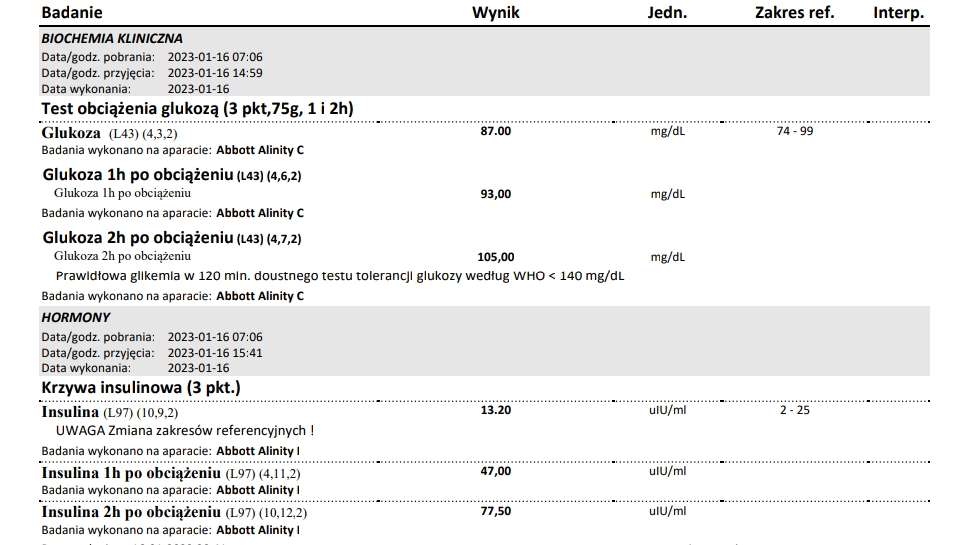
Task: Click the Wynik column header
Action: 496,13
